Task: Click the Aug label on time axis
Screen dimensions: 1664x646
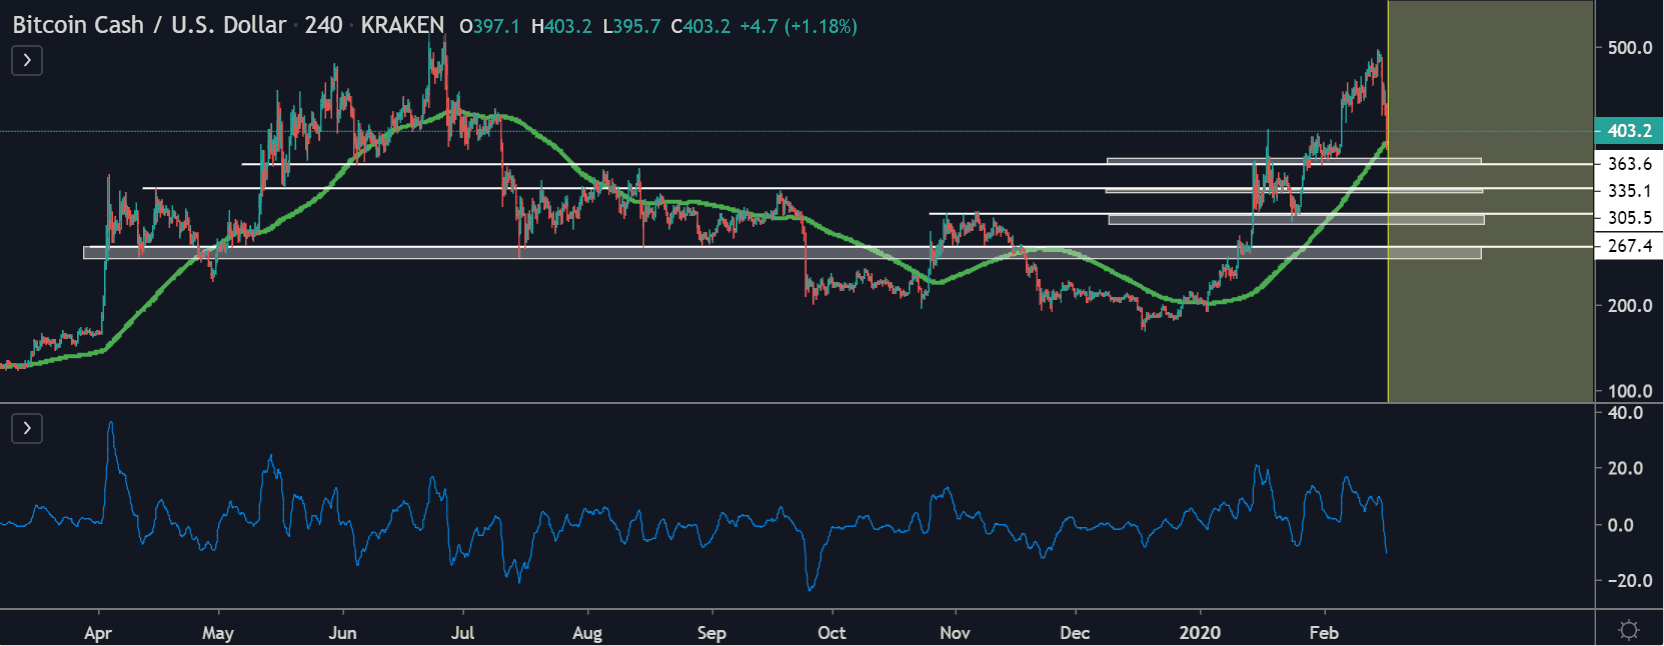Action: [x=588, y=633]
